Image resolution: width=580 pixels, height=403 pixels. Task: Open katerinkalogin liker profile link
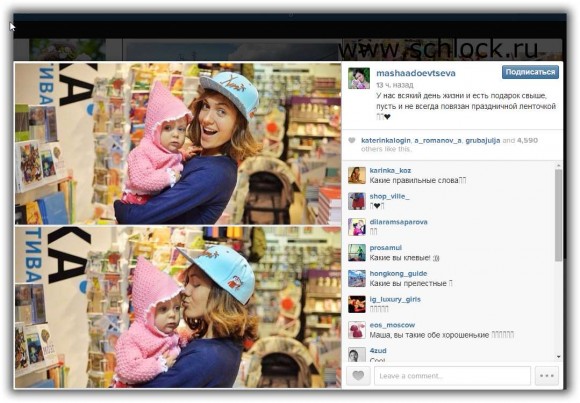coord(386,141)
